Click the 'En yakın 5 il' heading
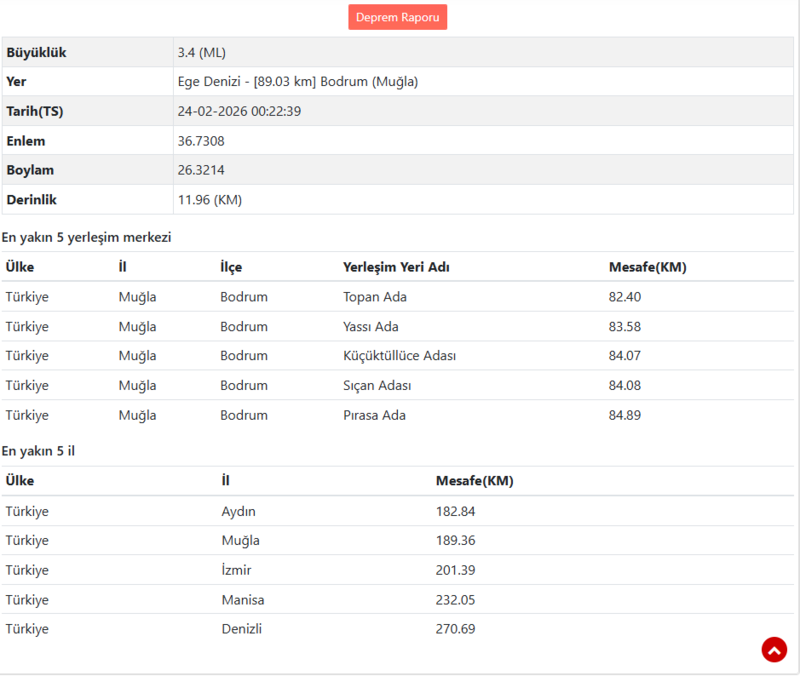Image resolution: width=800 pixels, height=676 pixels. (38, 451)
